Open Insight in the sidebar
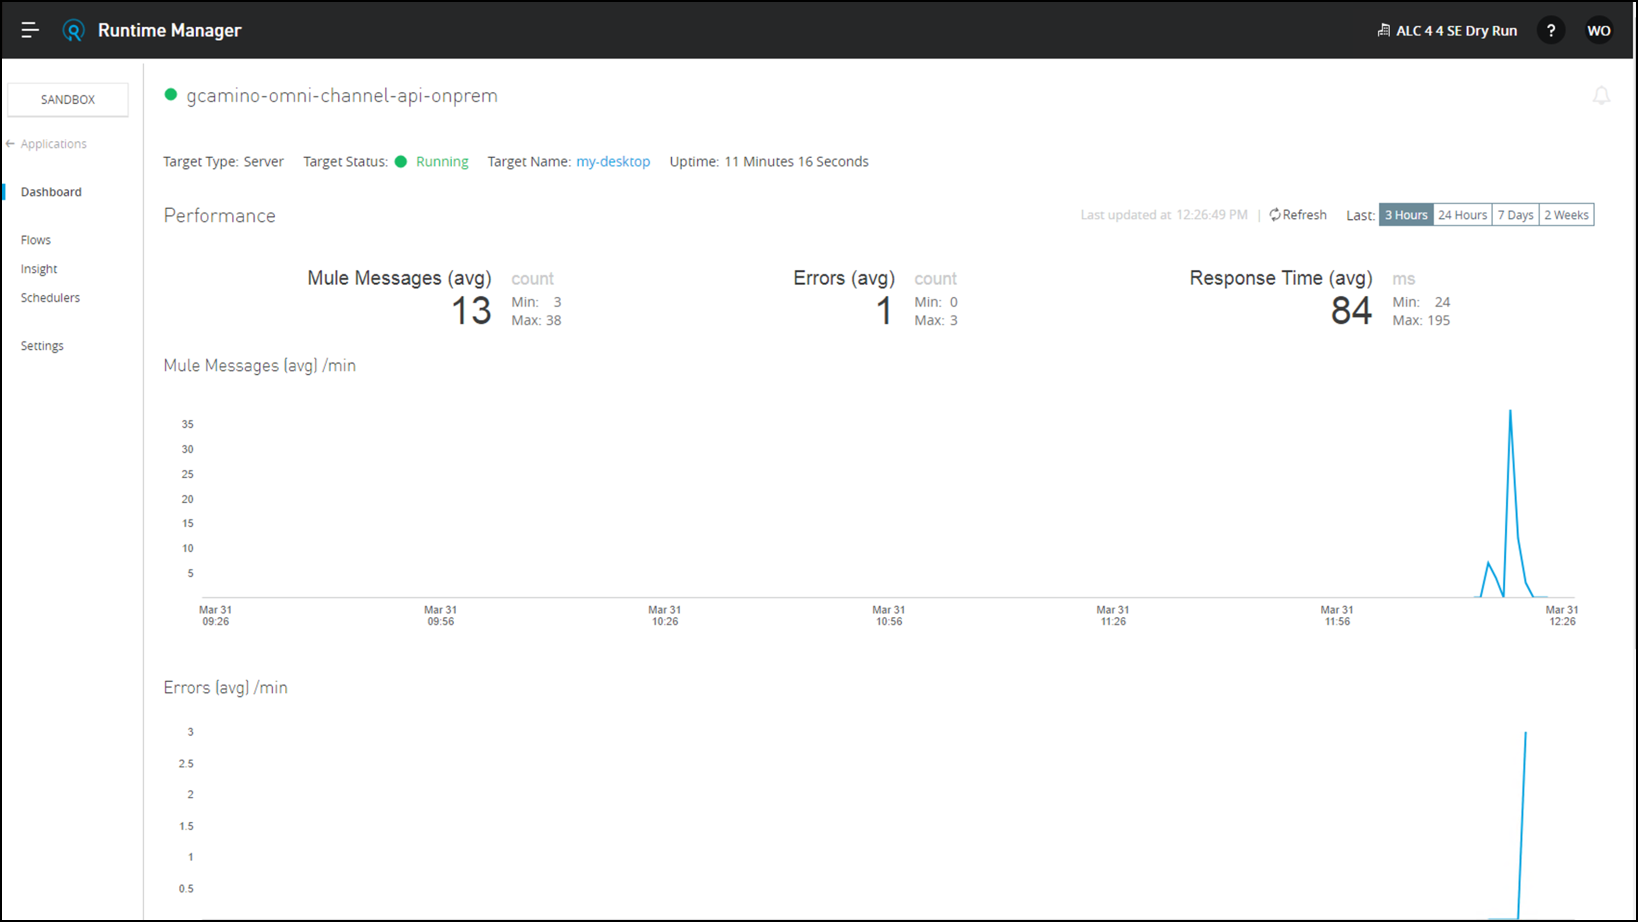The height and width of the screenshot is (922, 1638). point(39,269)
